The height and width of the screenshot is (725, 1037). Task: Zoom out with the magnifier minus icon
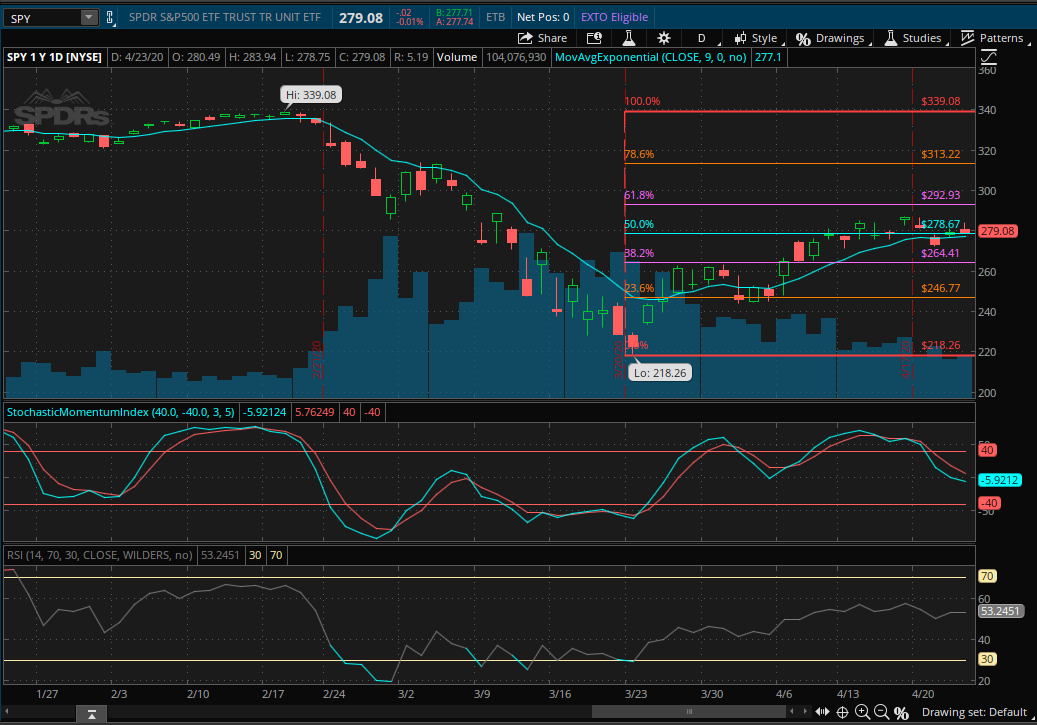point(882,712)
